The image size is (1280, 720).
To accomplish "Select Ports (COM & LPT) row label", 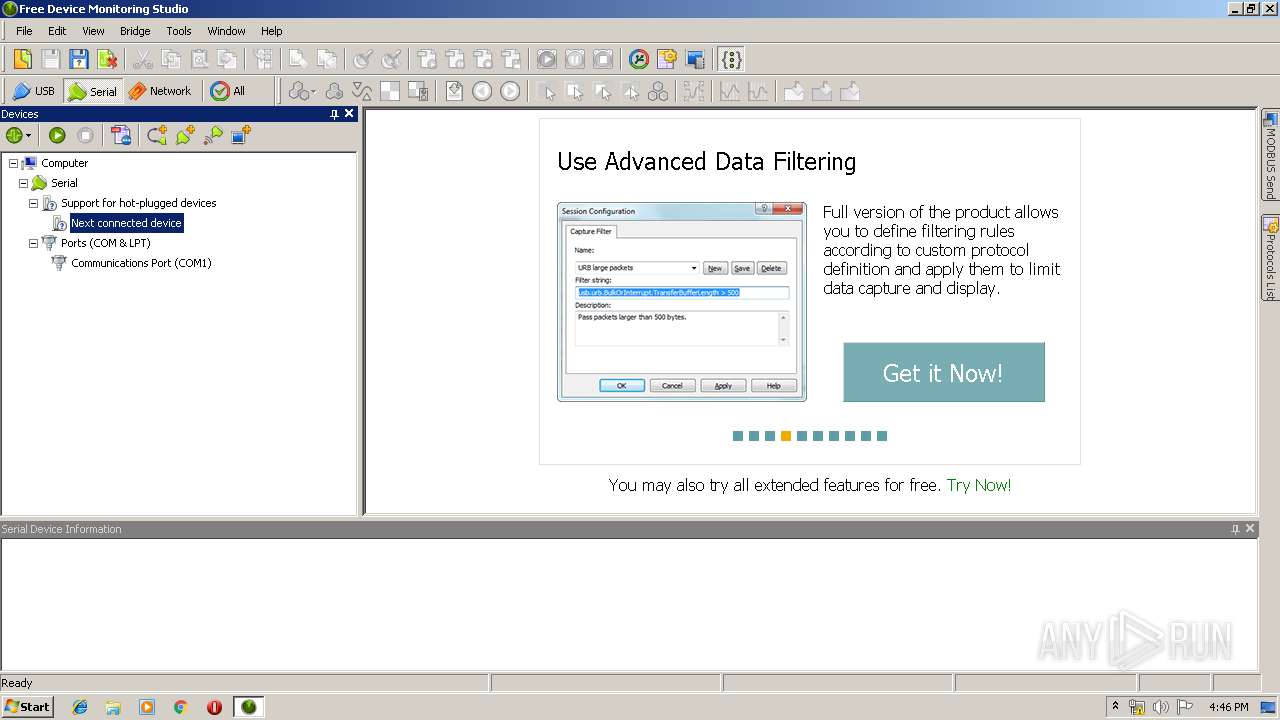I will tap(105, 243).
